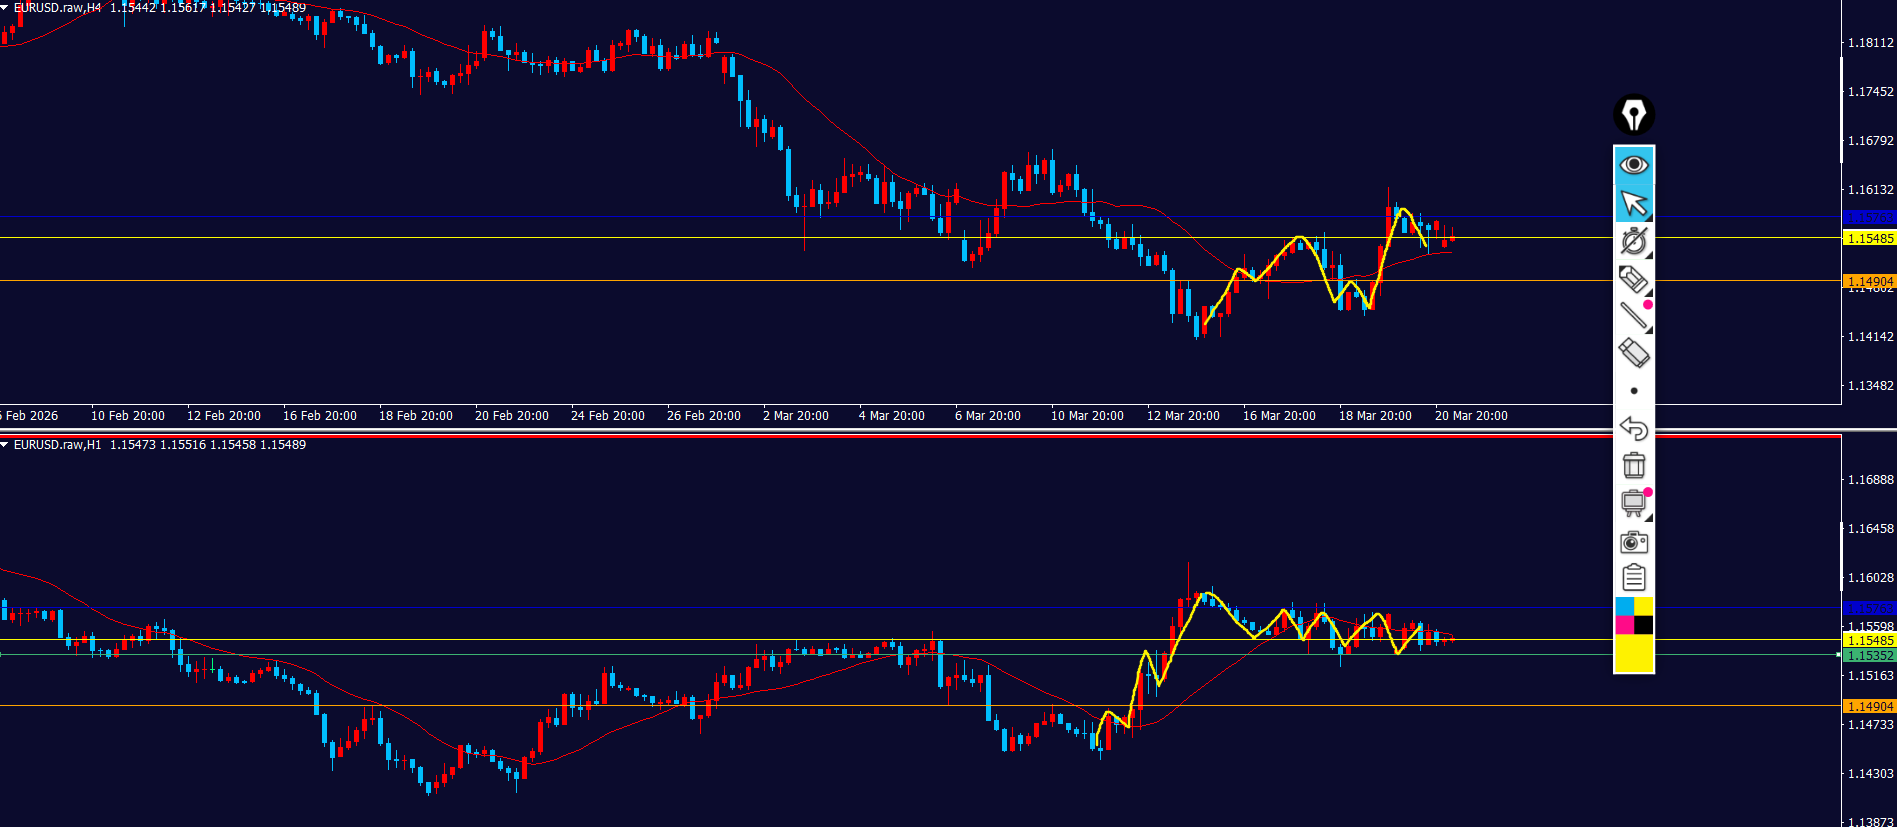The image size is (1897, 827).
Task: Expand the EURUSD.raw,H4 chart dropdown triangle
Action: click(x=5, y=8)
